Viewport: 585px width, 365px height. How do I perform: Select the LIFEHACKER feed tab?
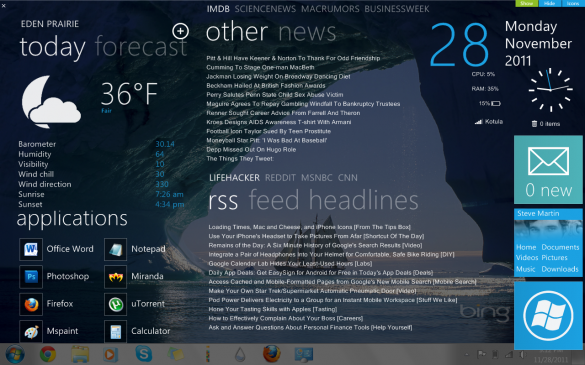coord(234,178)
